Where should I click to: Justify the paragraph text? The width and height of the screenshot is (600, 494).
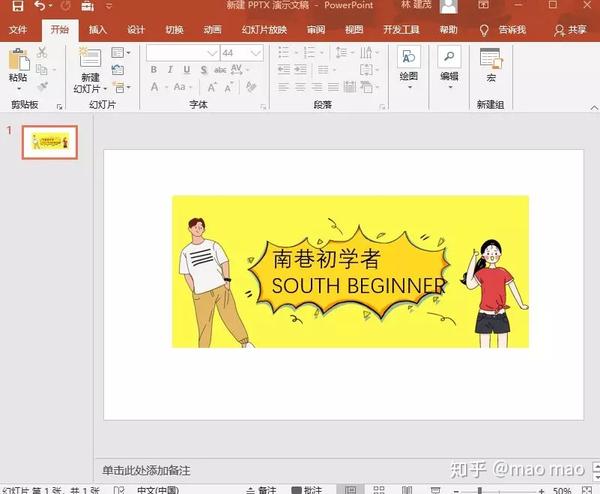(333, 87)
